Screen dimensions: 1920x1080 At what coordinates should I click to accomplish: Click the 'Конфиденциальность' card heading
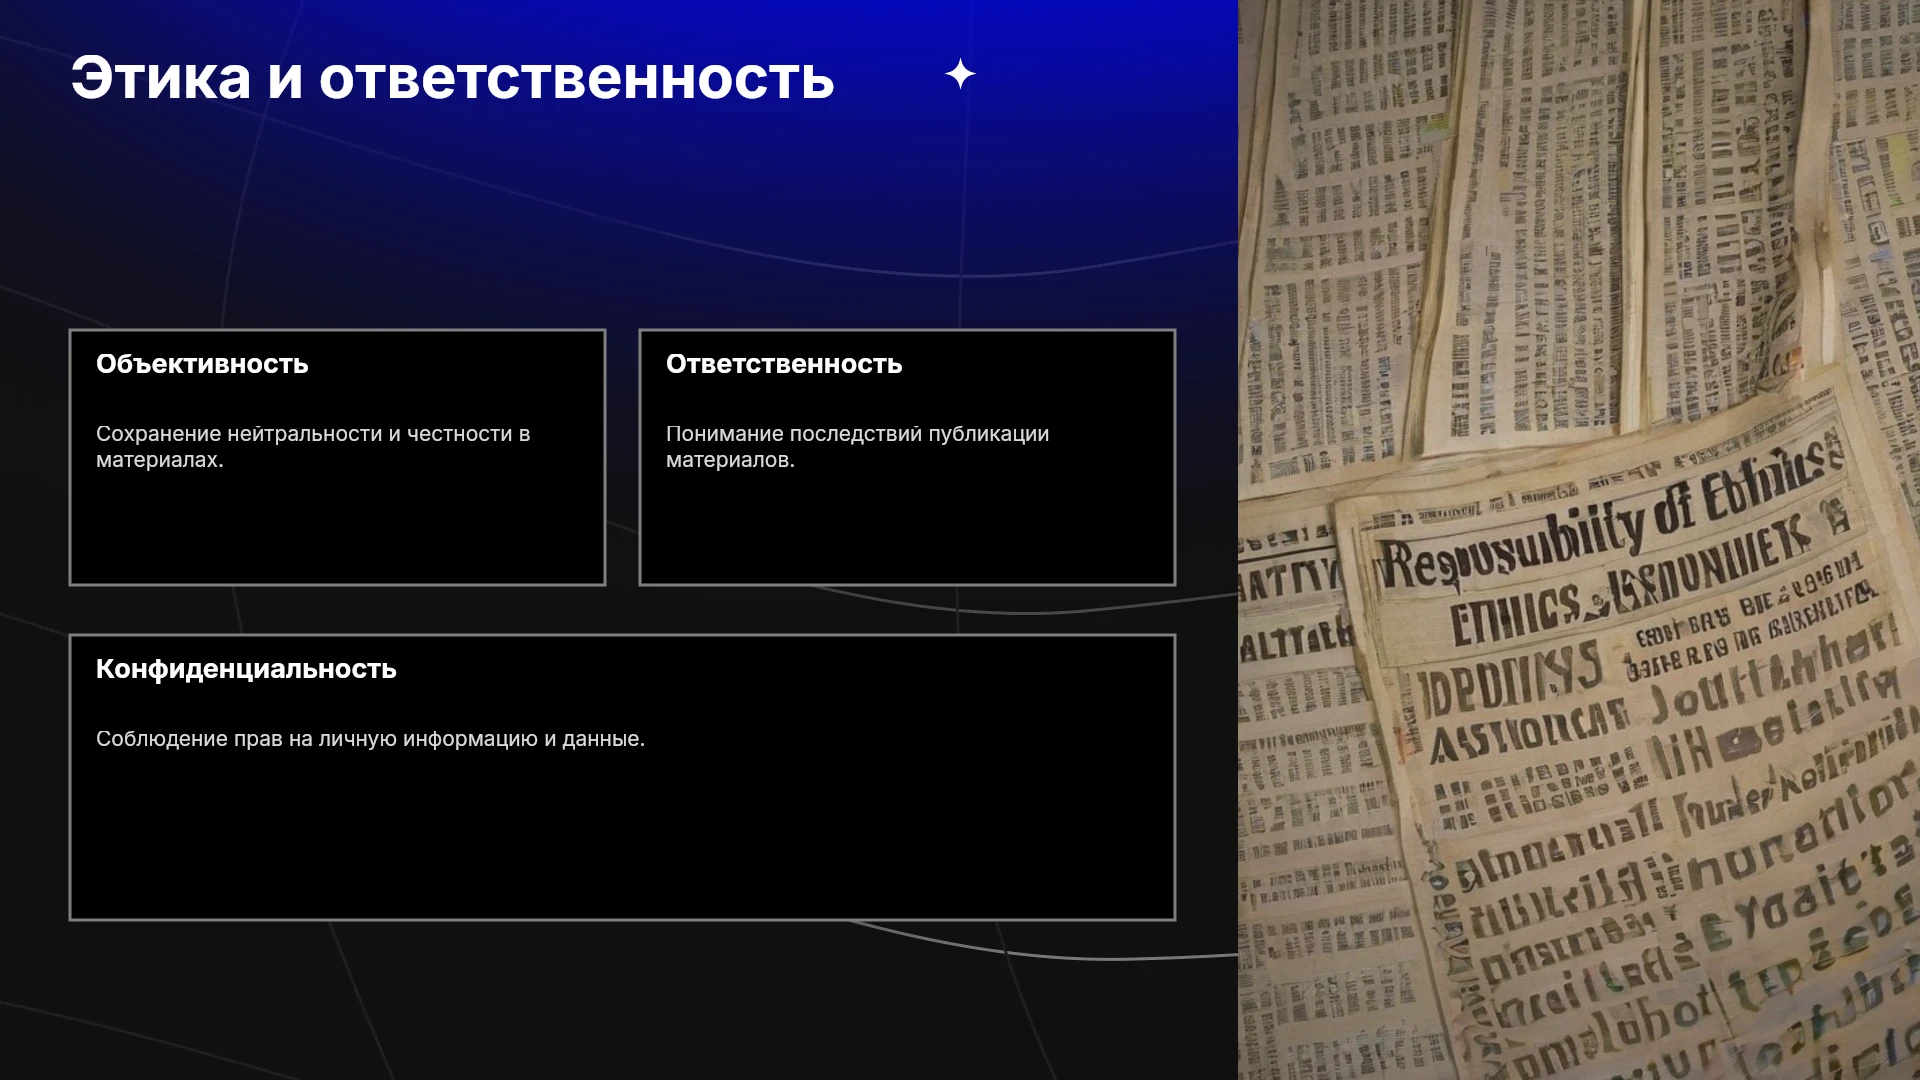[x=246, y=669]
